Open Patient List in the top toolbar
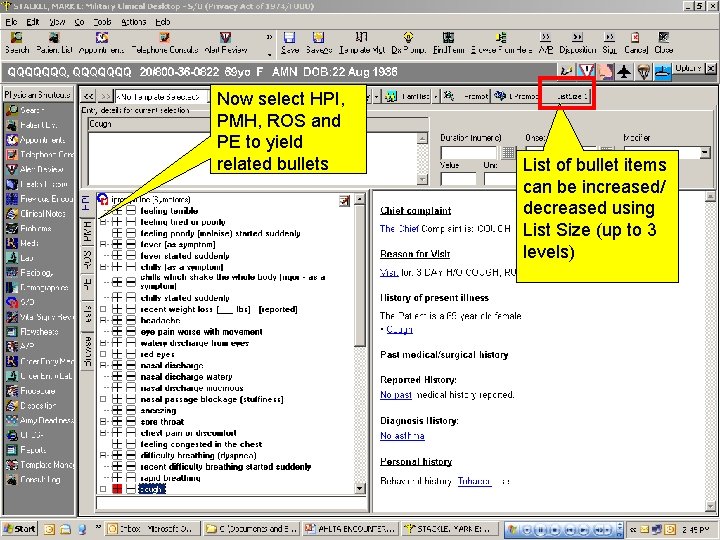Viewport: 720px width, 540px height. (54, 43)
